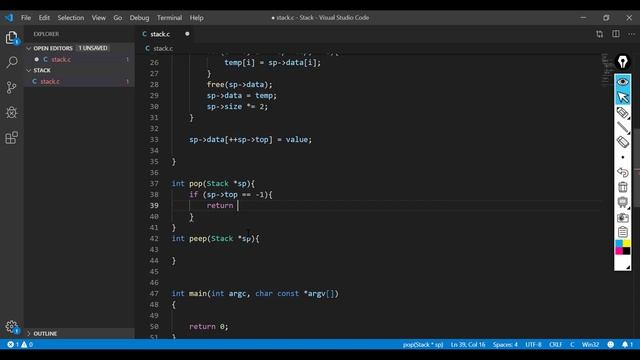
Task: Collapse the OPEN EDITORS section
Action: (29, 48)
